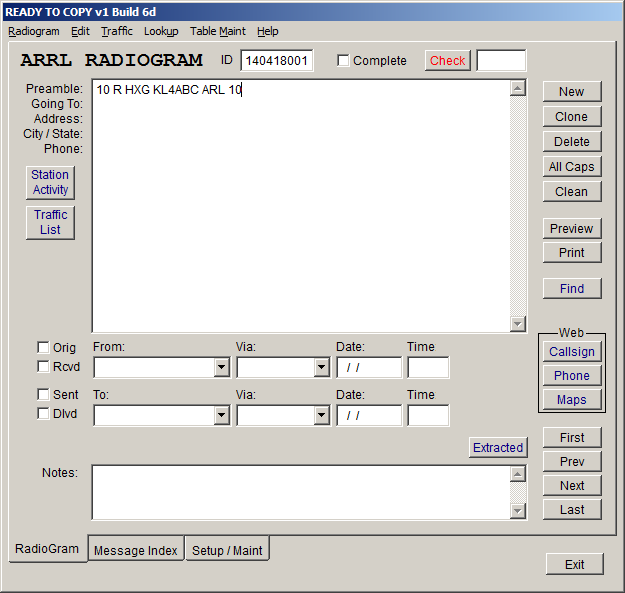
Task: Click the Date field in To row
Action: (x=369, y=416)
